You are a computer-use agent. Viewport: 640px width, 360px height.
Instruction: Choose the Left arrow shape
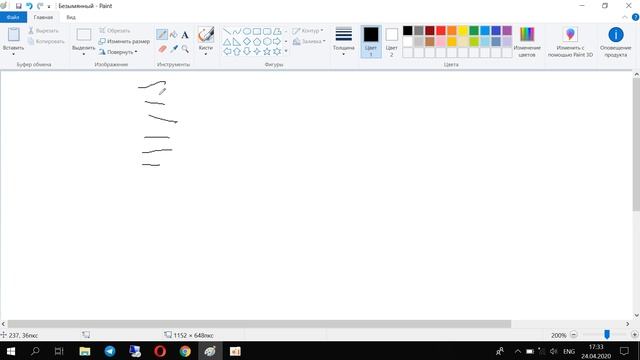point(227,51)
